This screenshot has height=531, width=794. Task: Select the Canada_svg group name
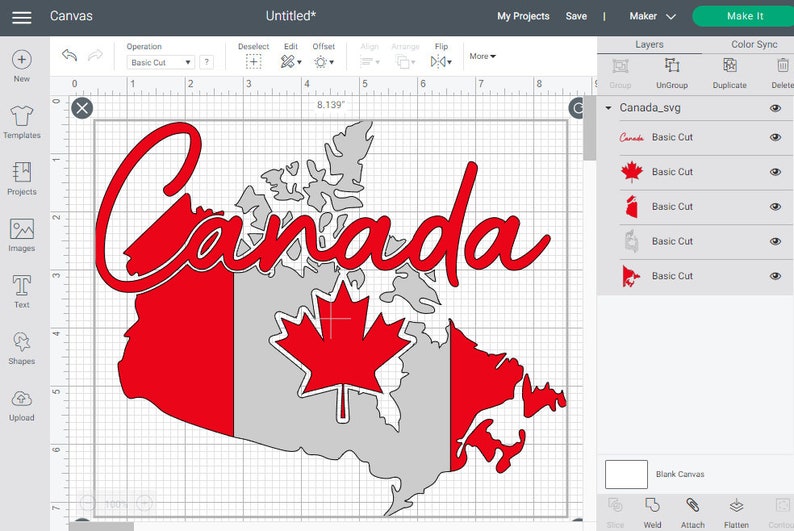650,108
